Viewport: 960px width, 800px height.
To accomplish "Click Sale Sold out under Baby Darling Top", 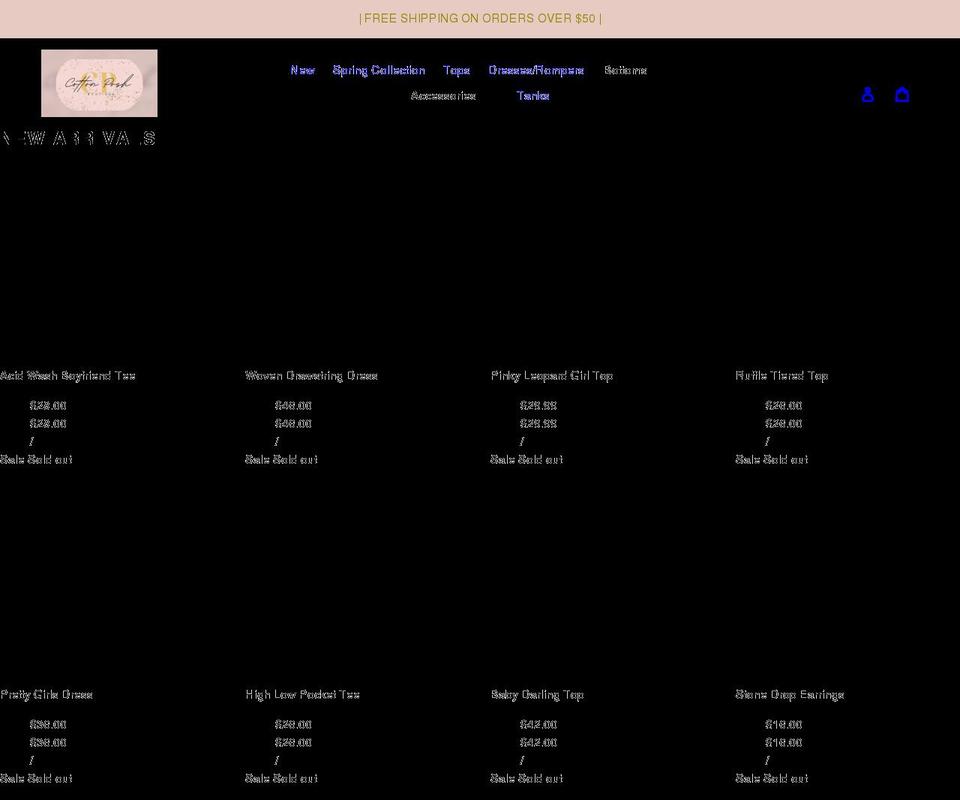I will click(527, 779).
